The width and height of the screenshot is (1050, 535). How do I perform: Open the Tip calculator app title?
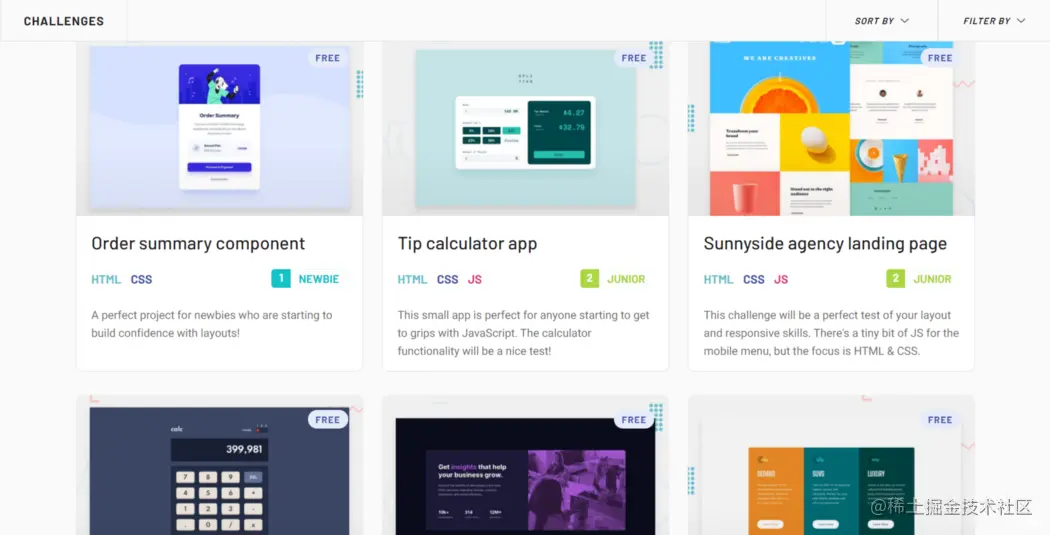point(467,243)
